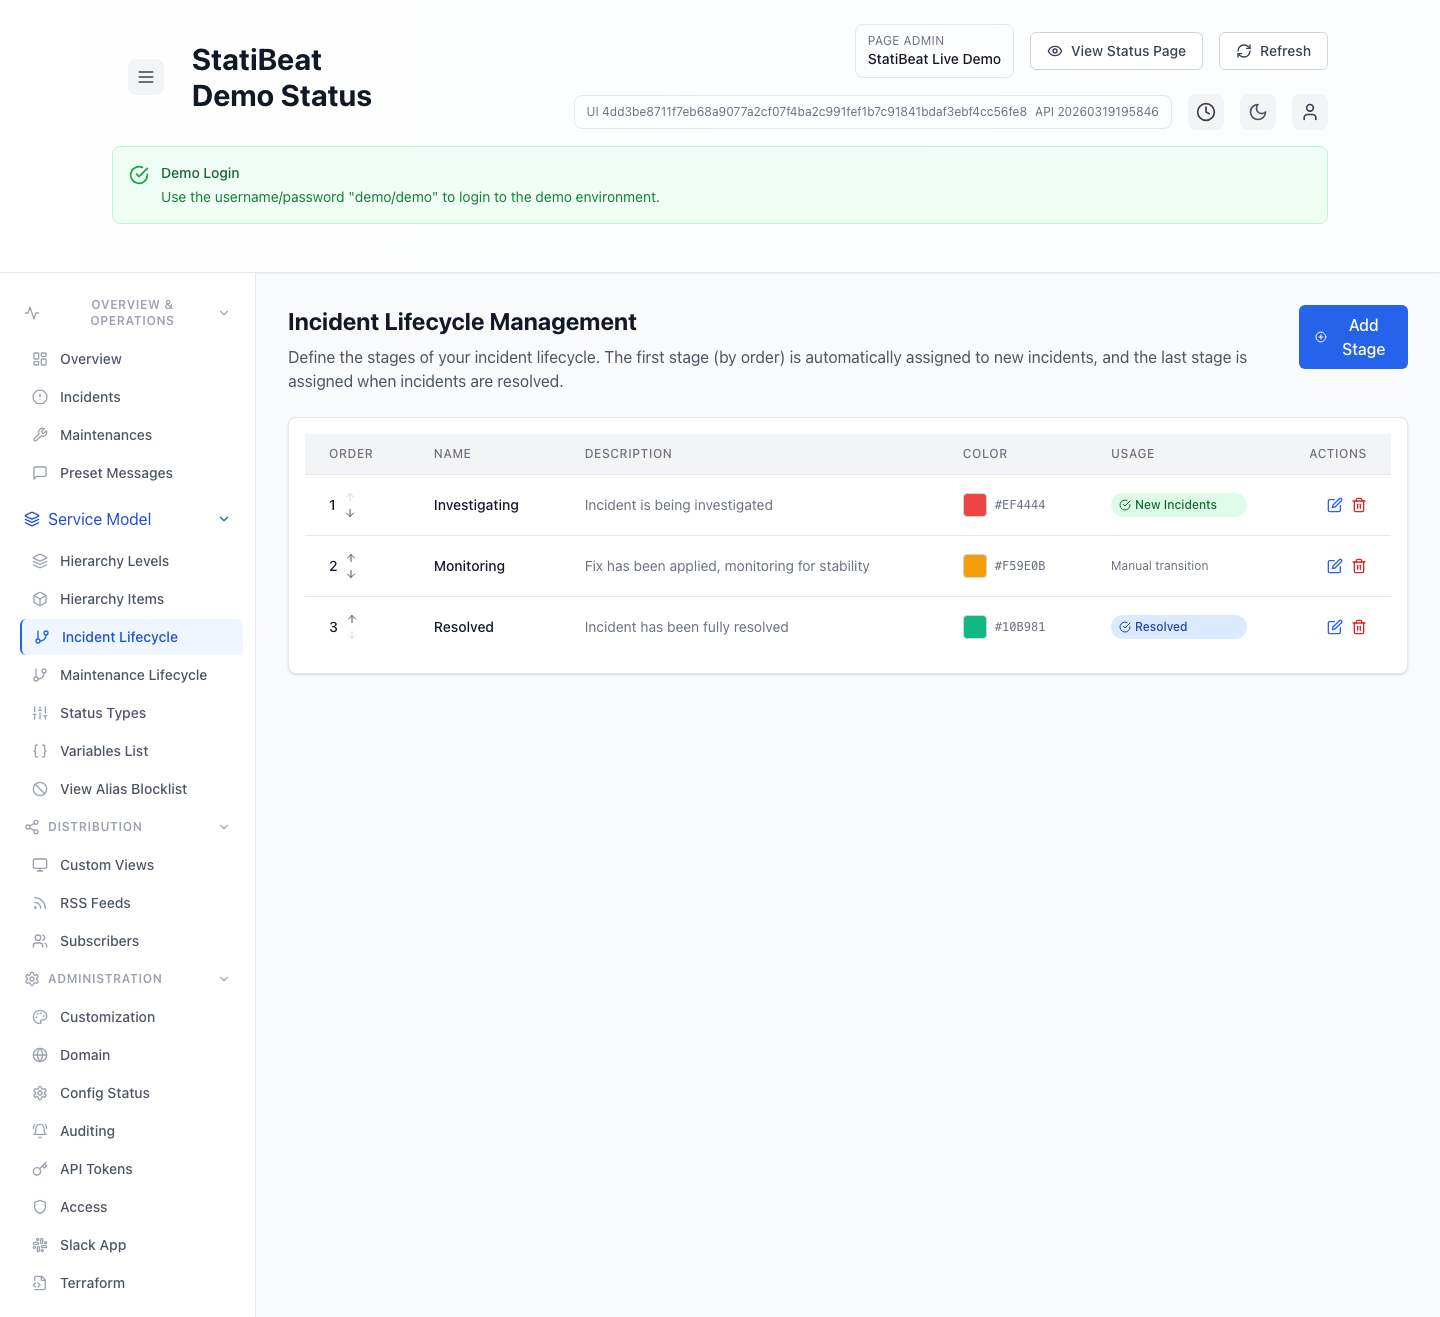
Task: Collapse the Service Model section
Action: tap(224, 519)
